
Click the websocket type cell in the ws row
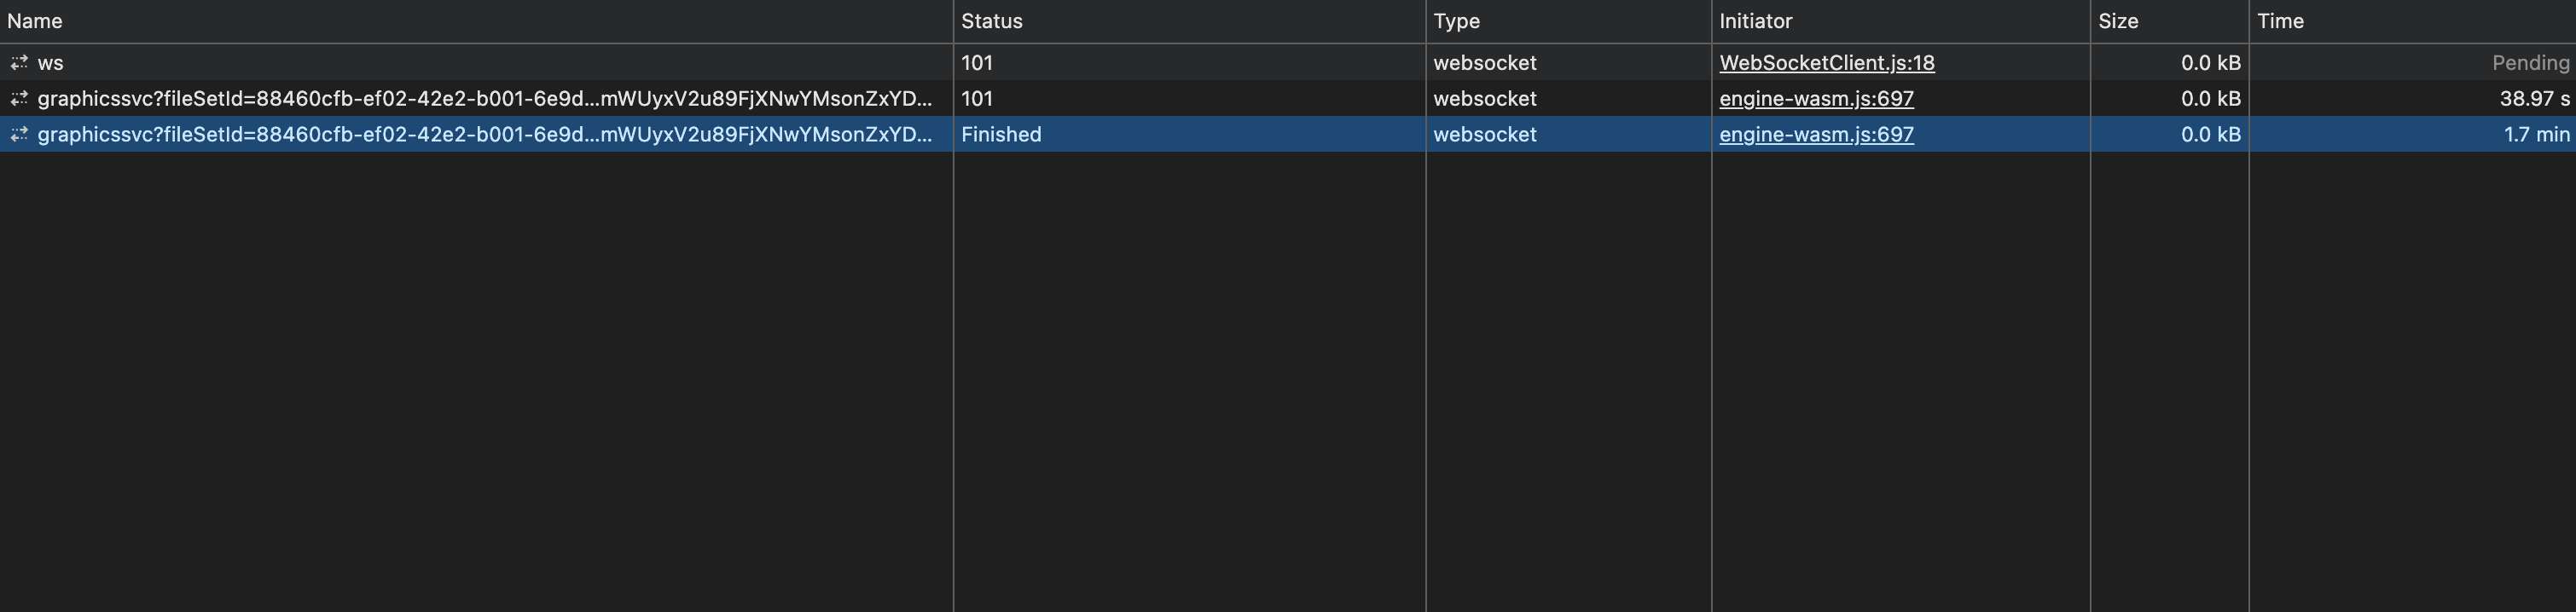1484,63
